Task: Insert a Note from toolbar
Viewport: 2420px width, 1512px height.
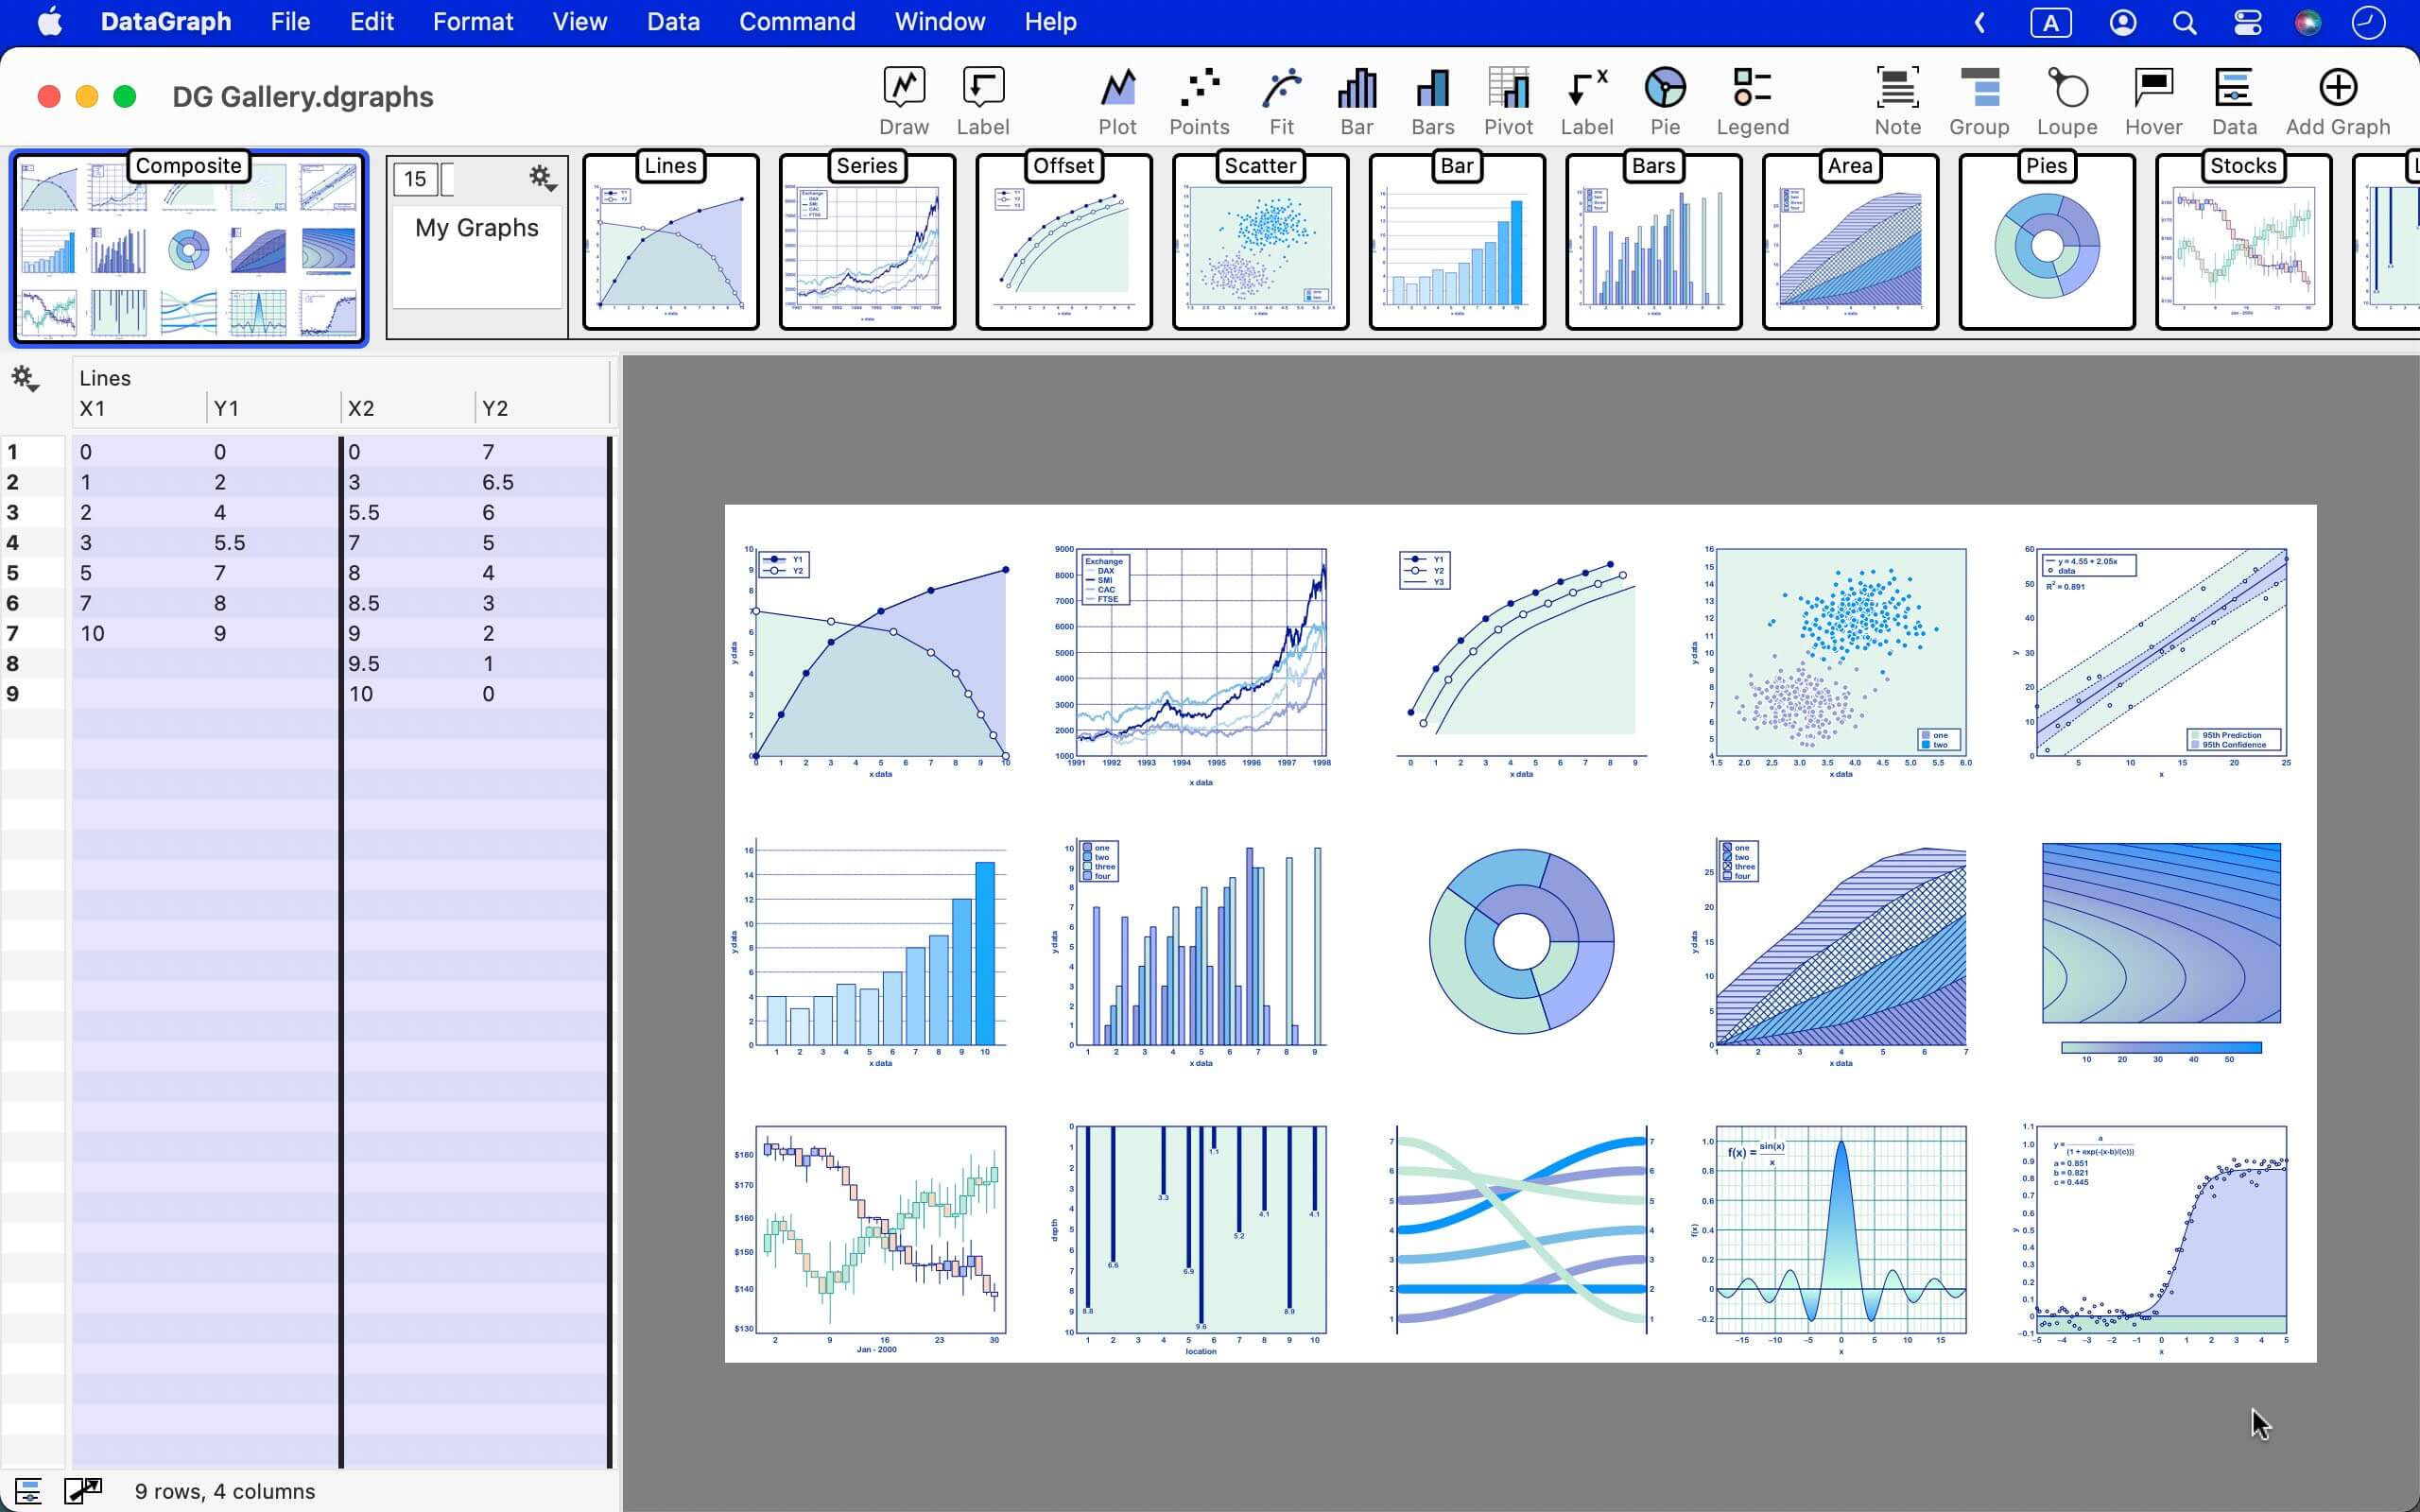Action: [1897, 100]
